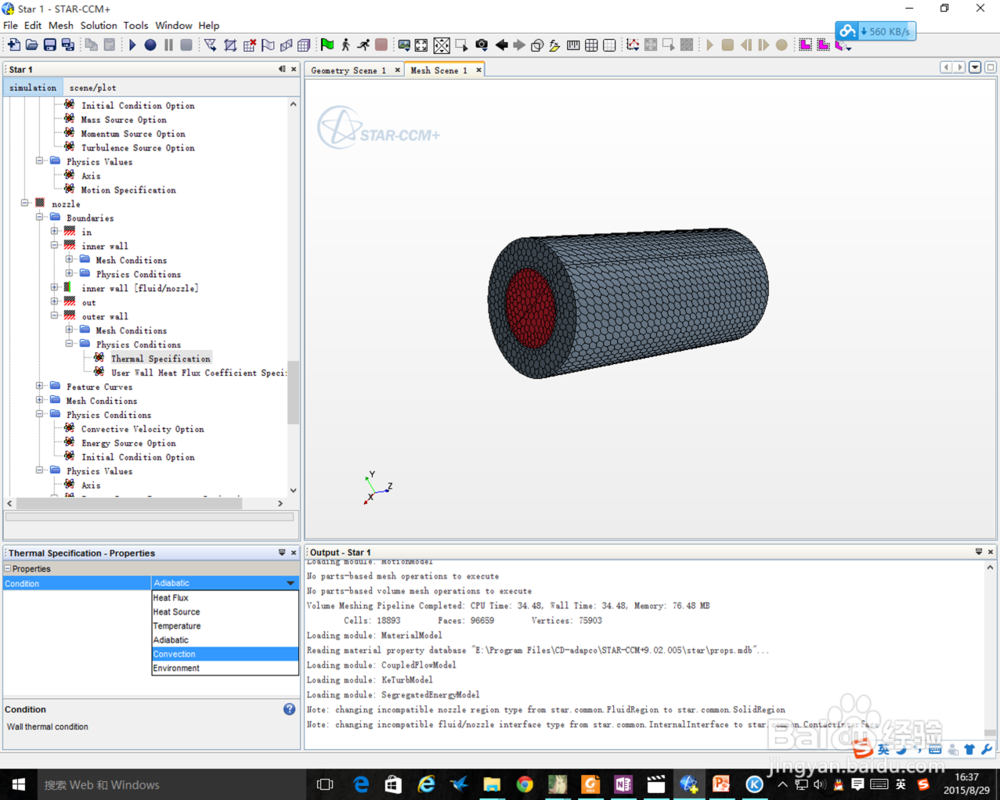Select 'inner wall [fluid/nozzle]' interface boundary
Image resolution: width=1000 pixels, height=800 pixels.
(140, 288)
